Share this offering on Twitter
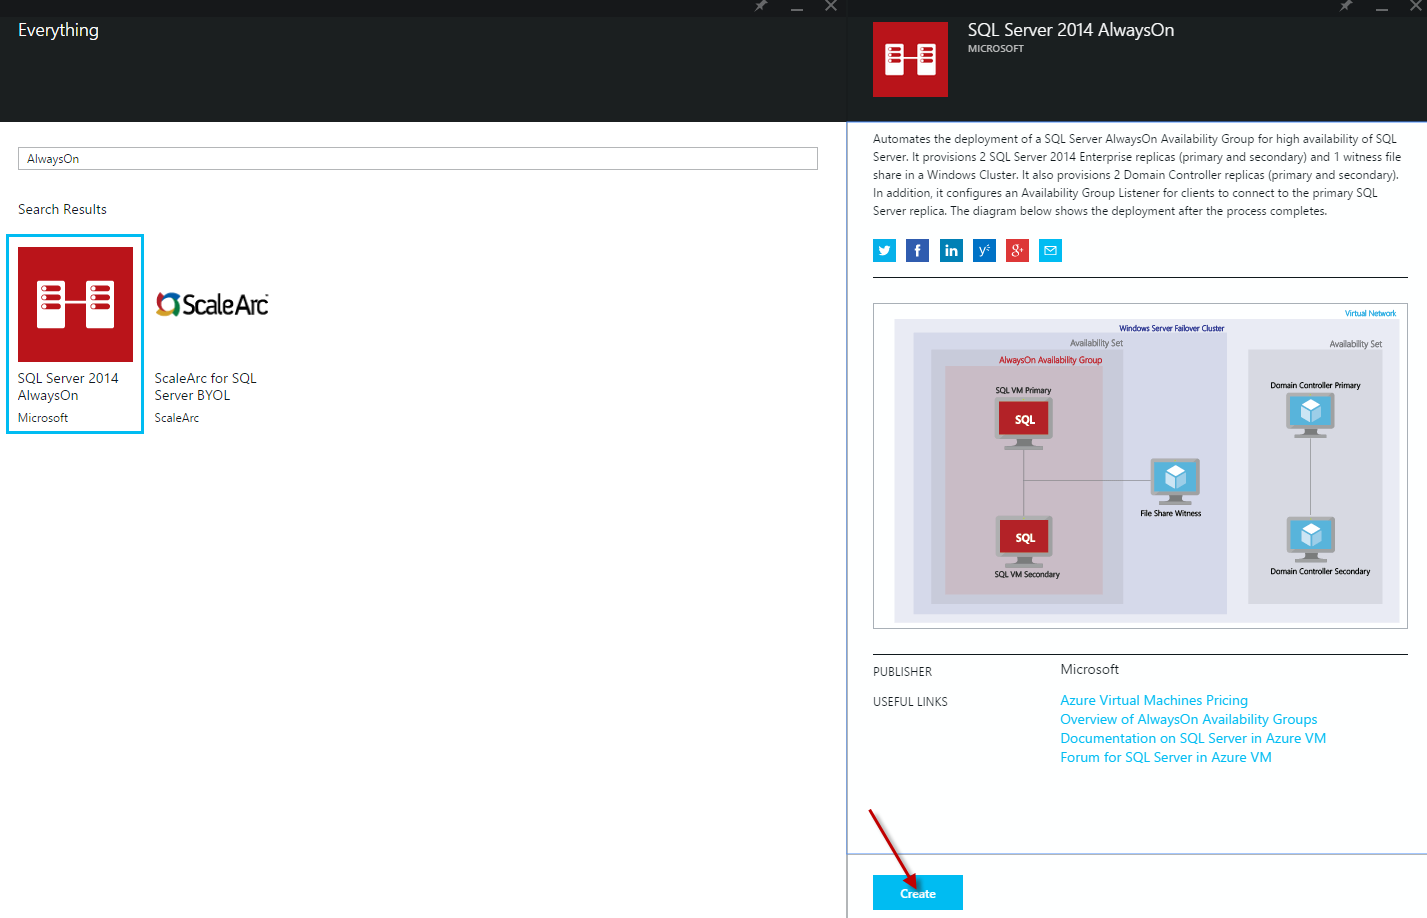1427x918 pixels. [884, 251]
